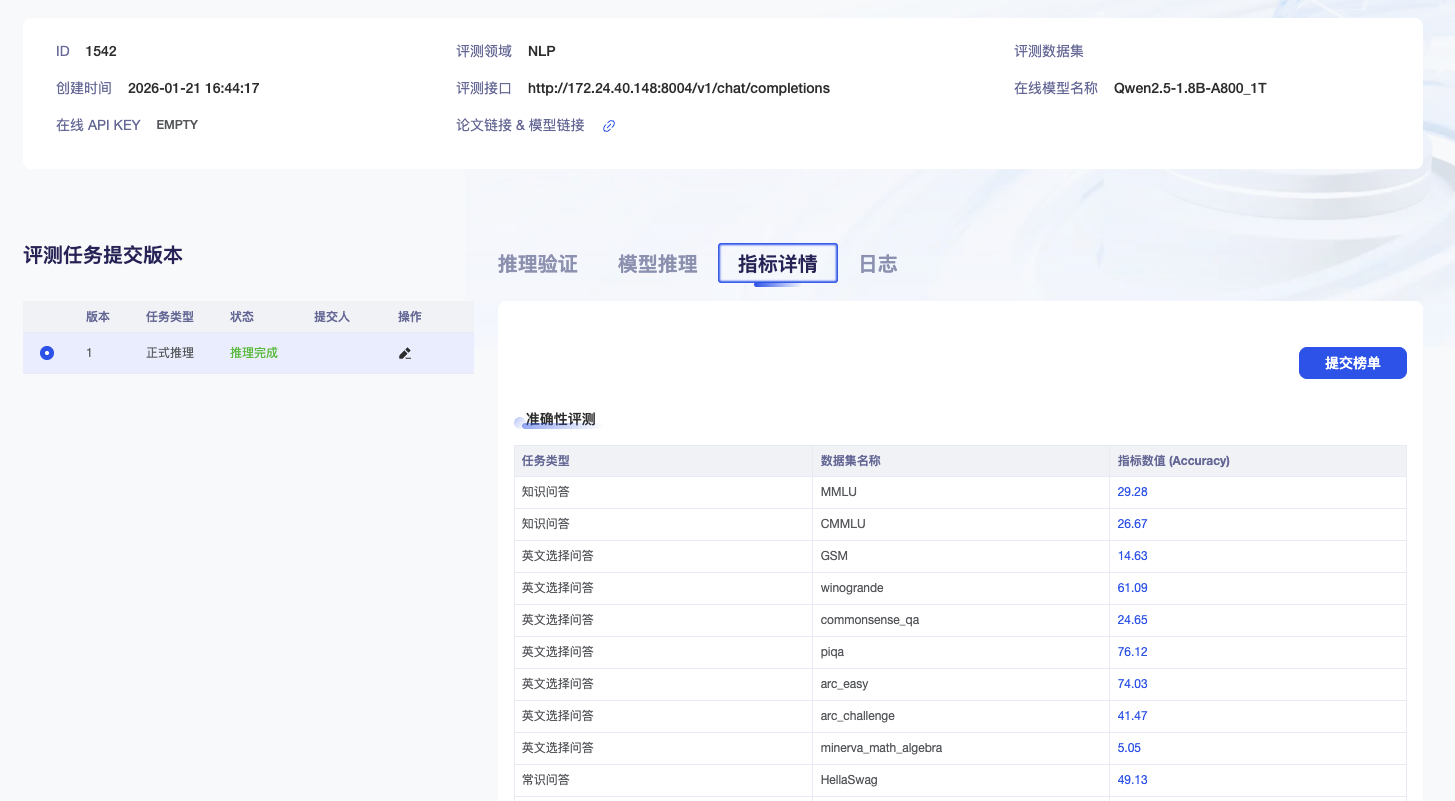This screenshot has width=1455, height=801.
Task: Click the winogrande score 61.09
Action: 1132,587
